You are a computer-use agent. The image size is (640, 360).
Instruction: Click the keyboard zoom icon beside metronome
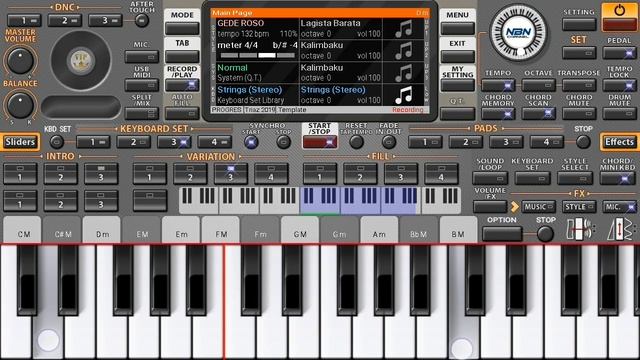(x=580, y=229)
